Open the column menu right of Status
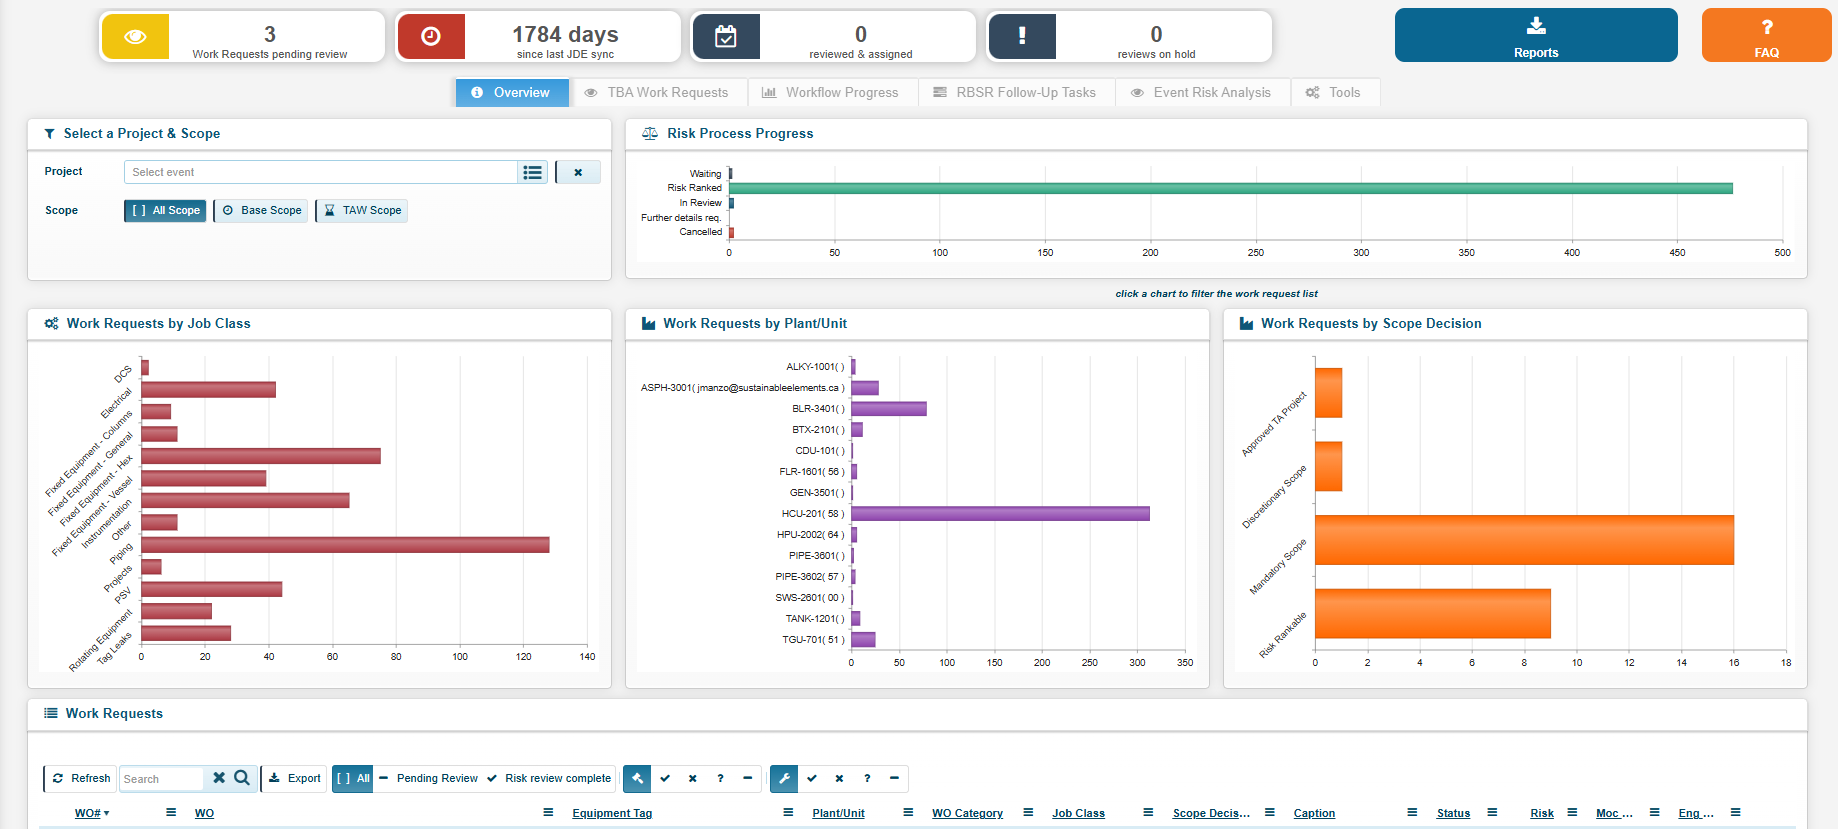 1492,812
